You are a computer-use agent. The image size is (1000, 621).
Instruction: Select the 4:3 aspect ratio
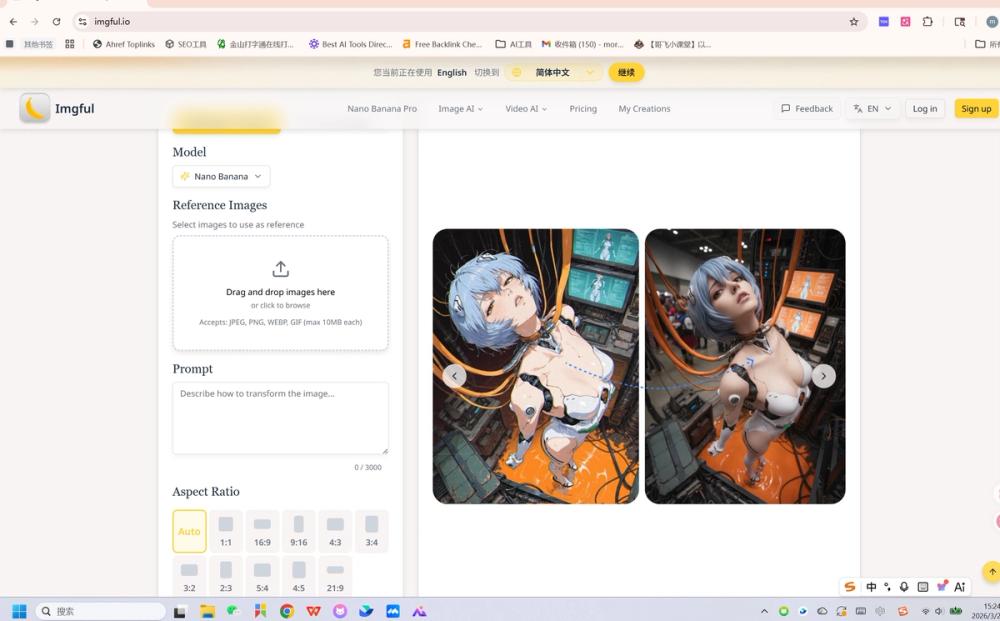[335, 531]
